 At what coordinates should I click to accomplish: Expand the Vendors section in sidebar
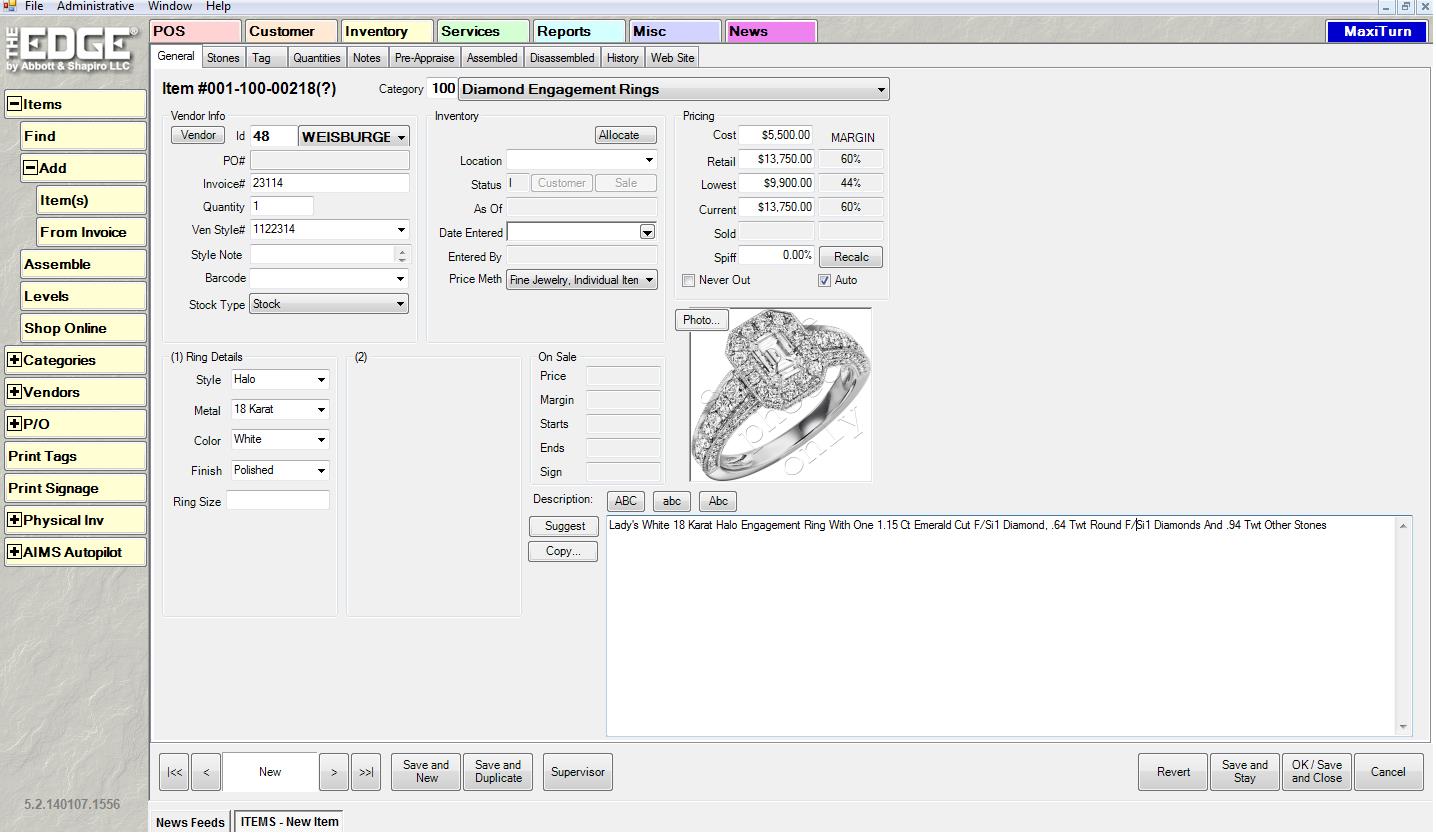15,392
